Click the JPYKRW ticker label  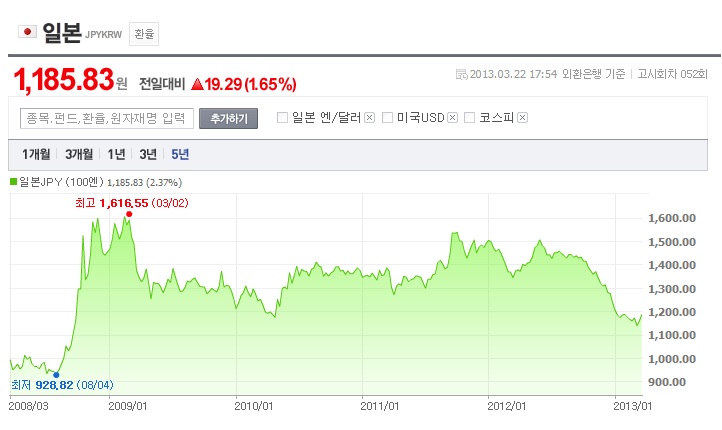[x=104, y=35]
